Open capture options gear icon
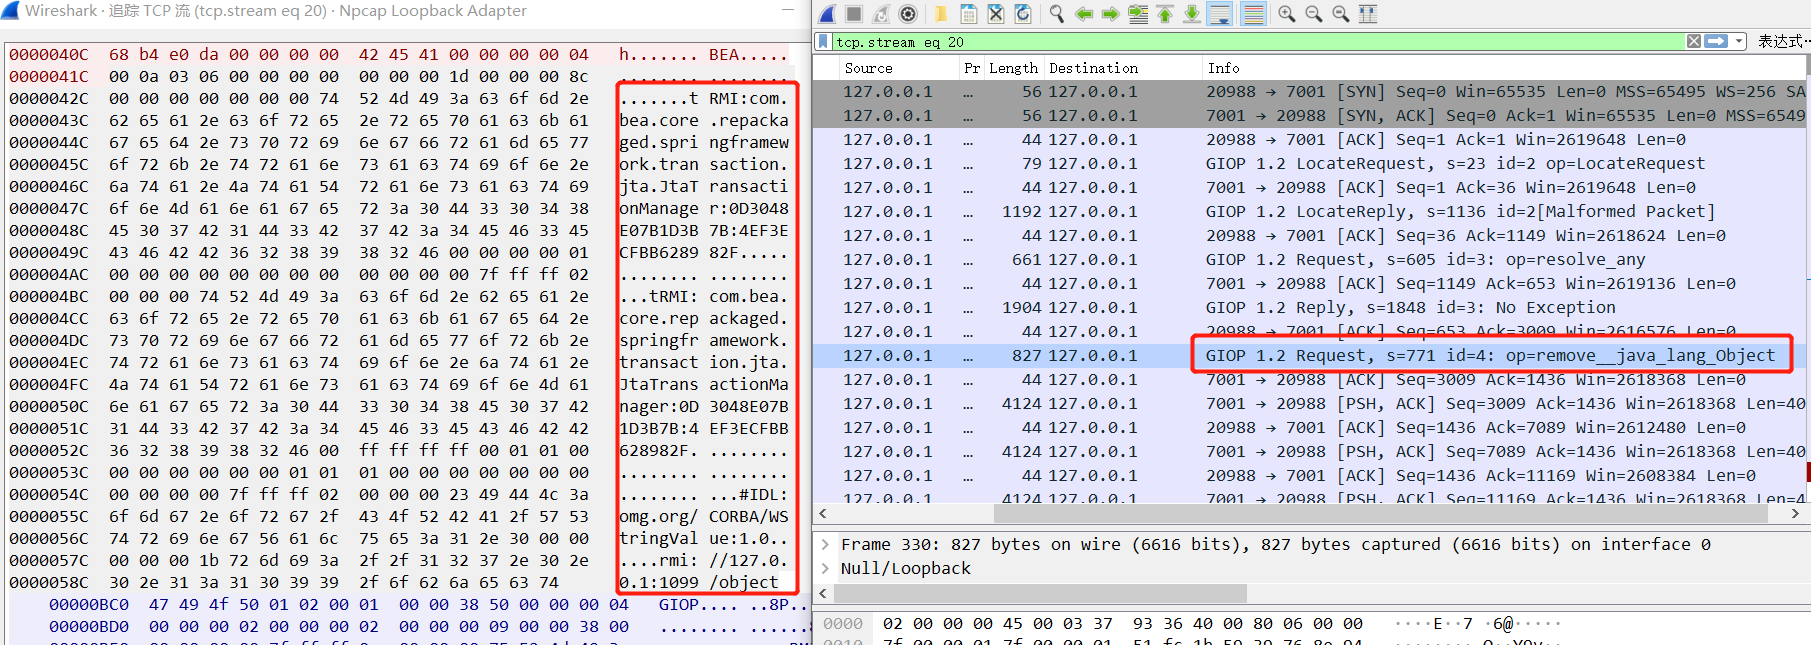 (x=908, y=14)
